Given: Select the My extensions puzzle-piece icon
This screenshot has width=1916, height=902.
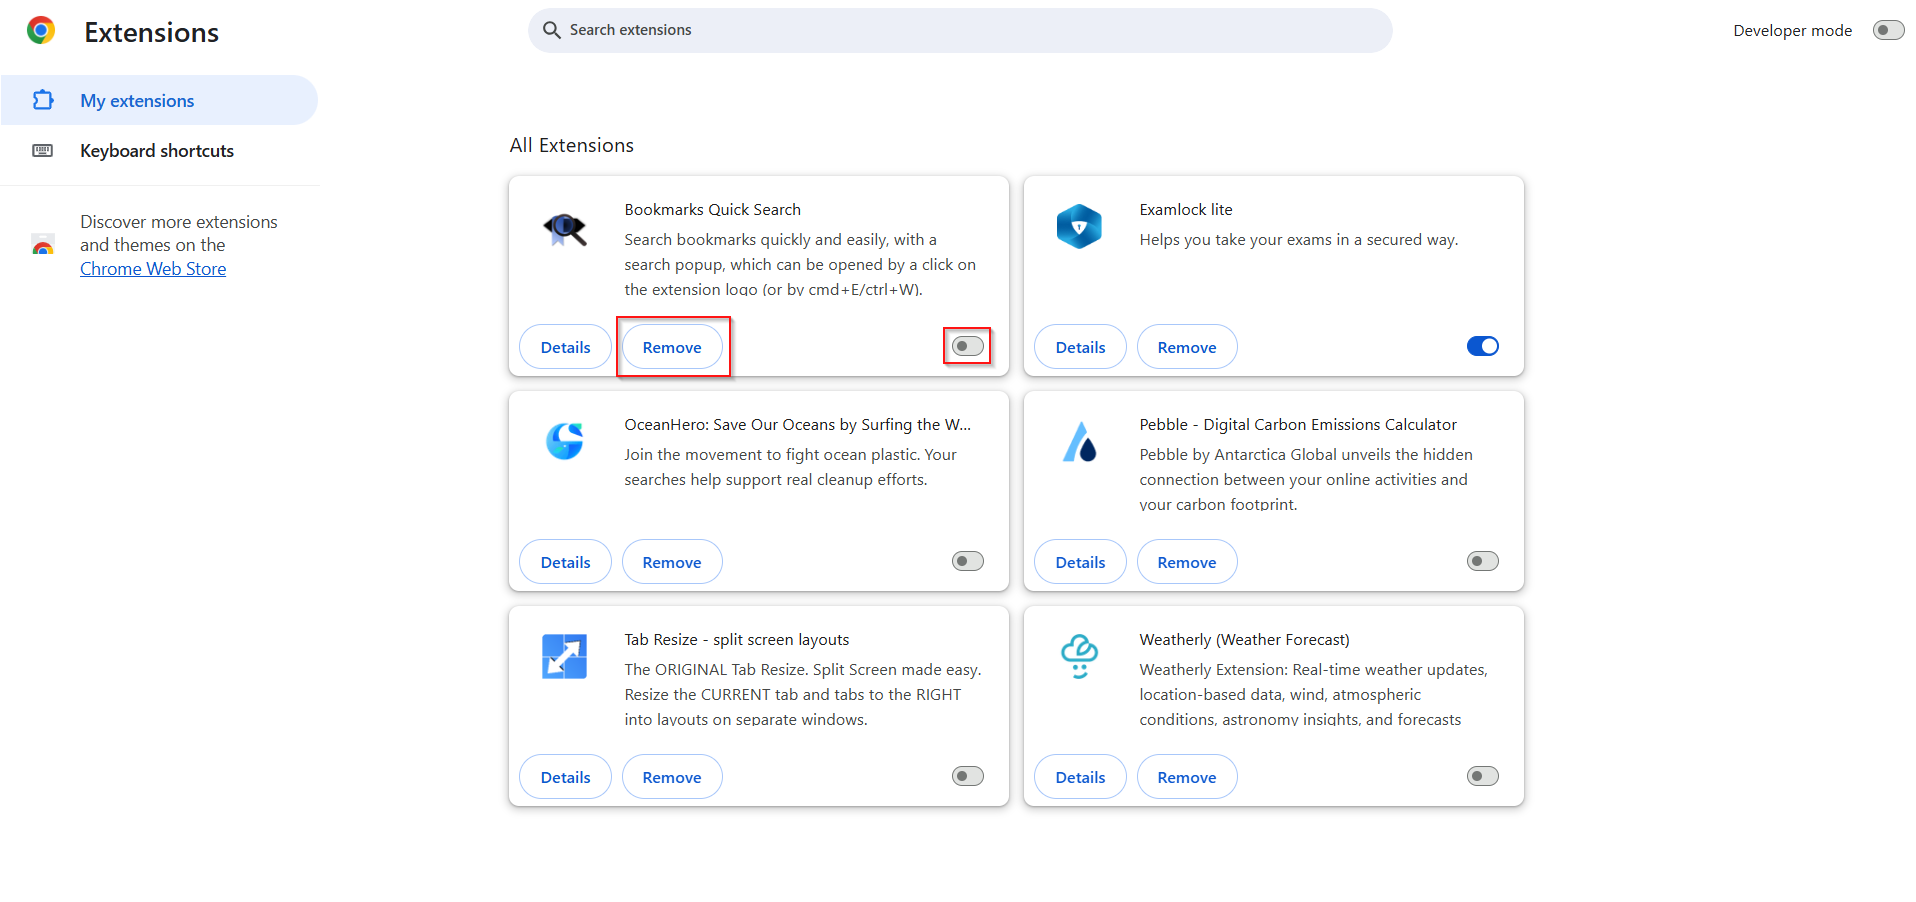Looking at the screenshot, I should tap(43, 100).
